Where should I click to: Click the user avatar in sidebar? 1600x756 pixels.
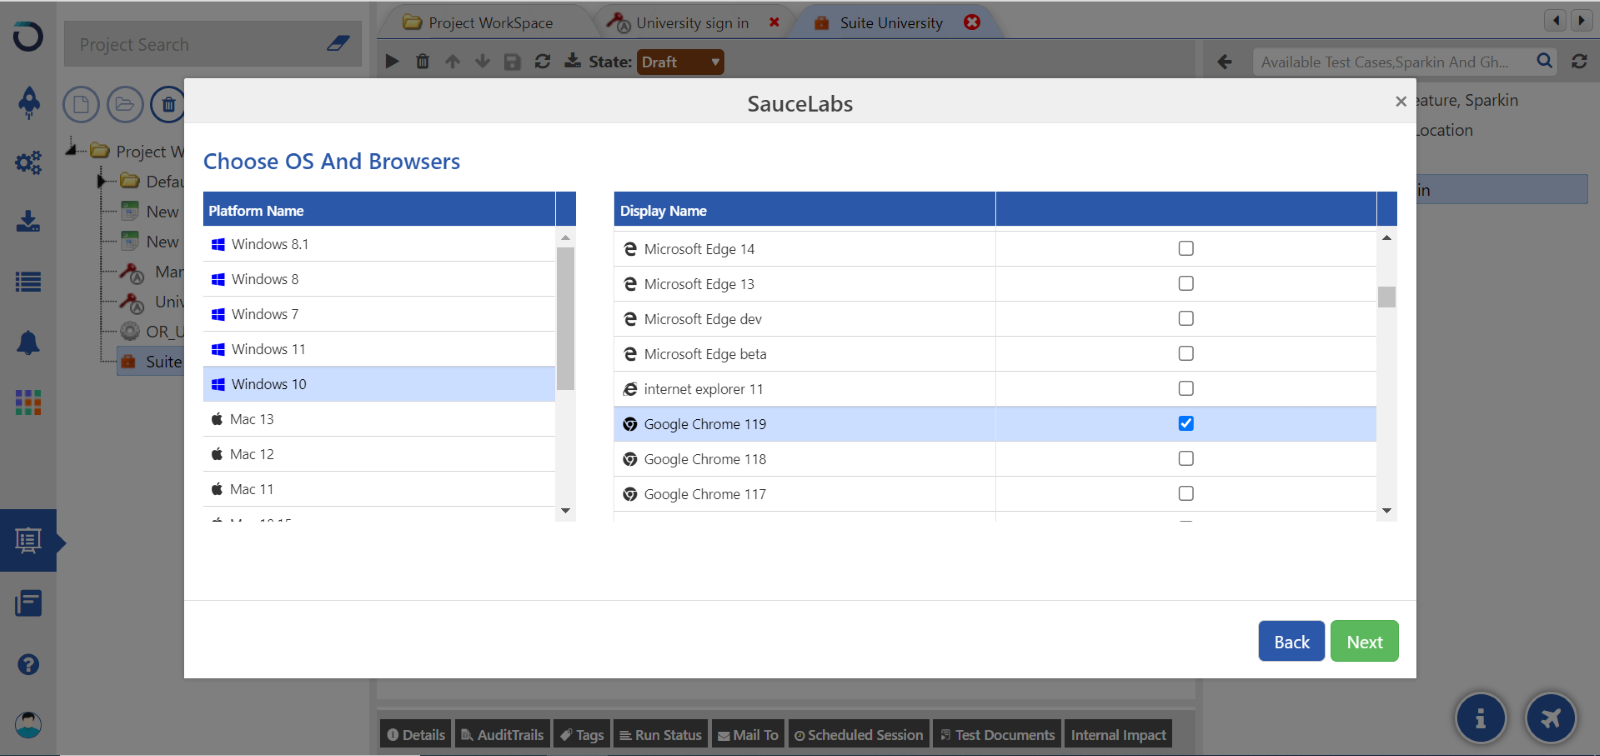(29, 724)
